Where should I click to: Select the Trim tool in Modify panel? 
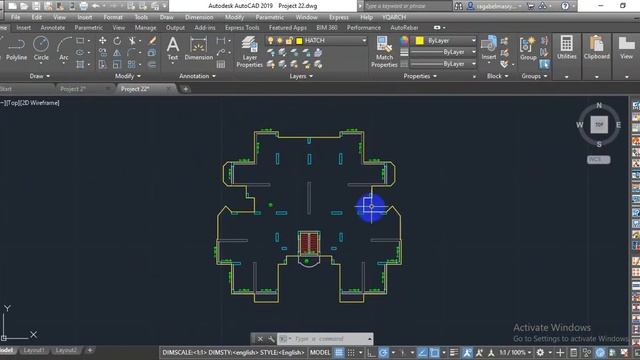click(132, 40)
